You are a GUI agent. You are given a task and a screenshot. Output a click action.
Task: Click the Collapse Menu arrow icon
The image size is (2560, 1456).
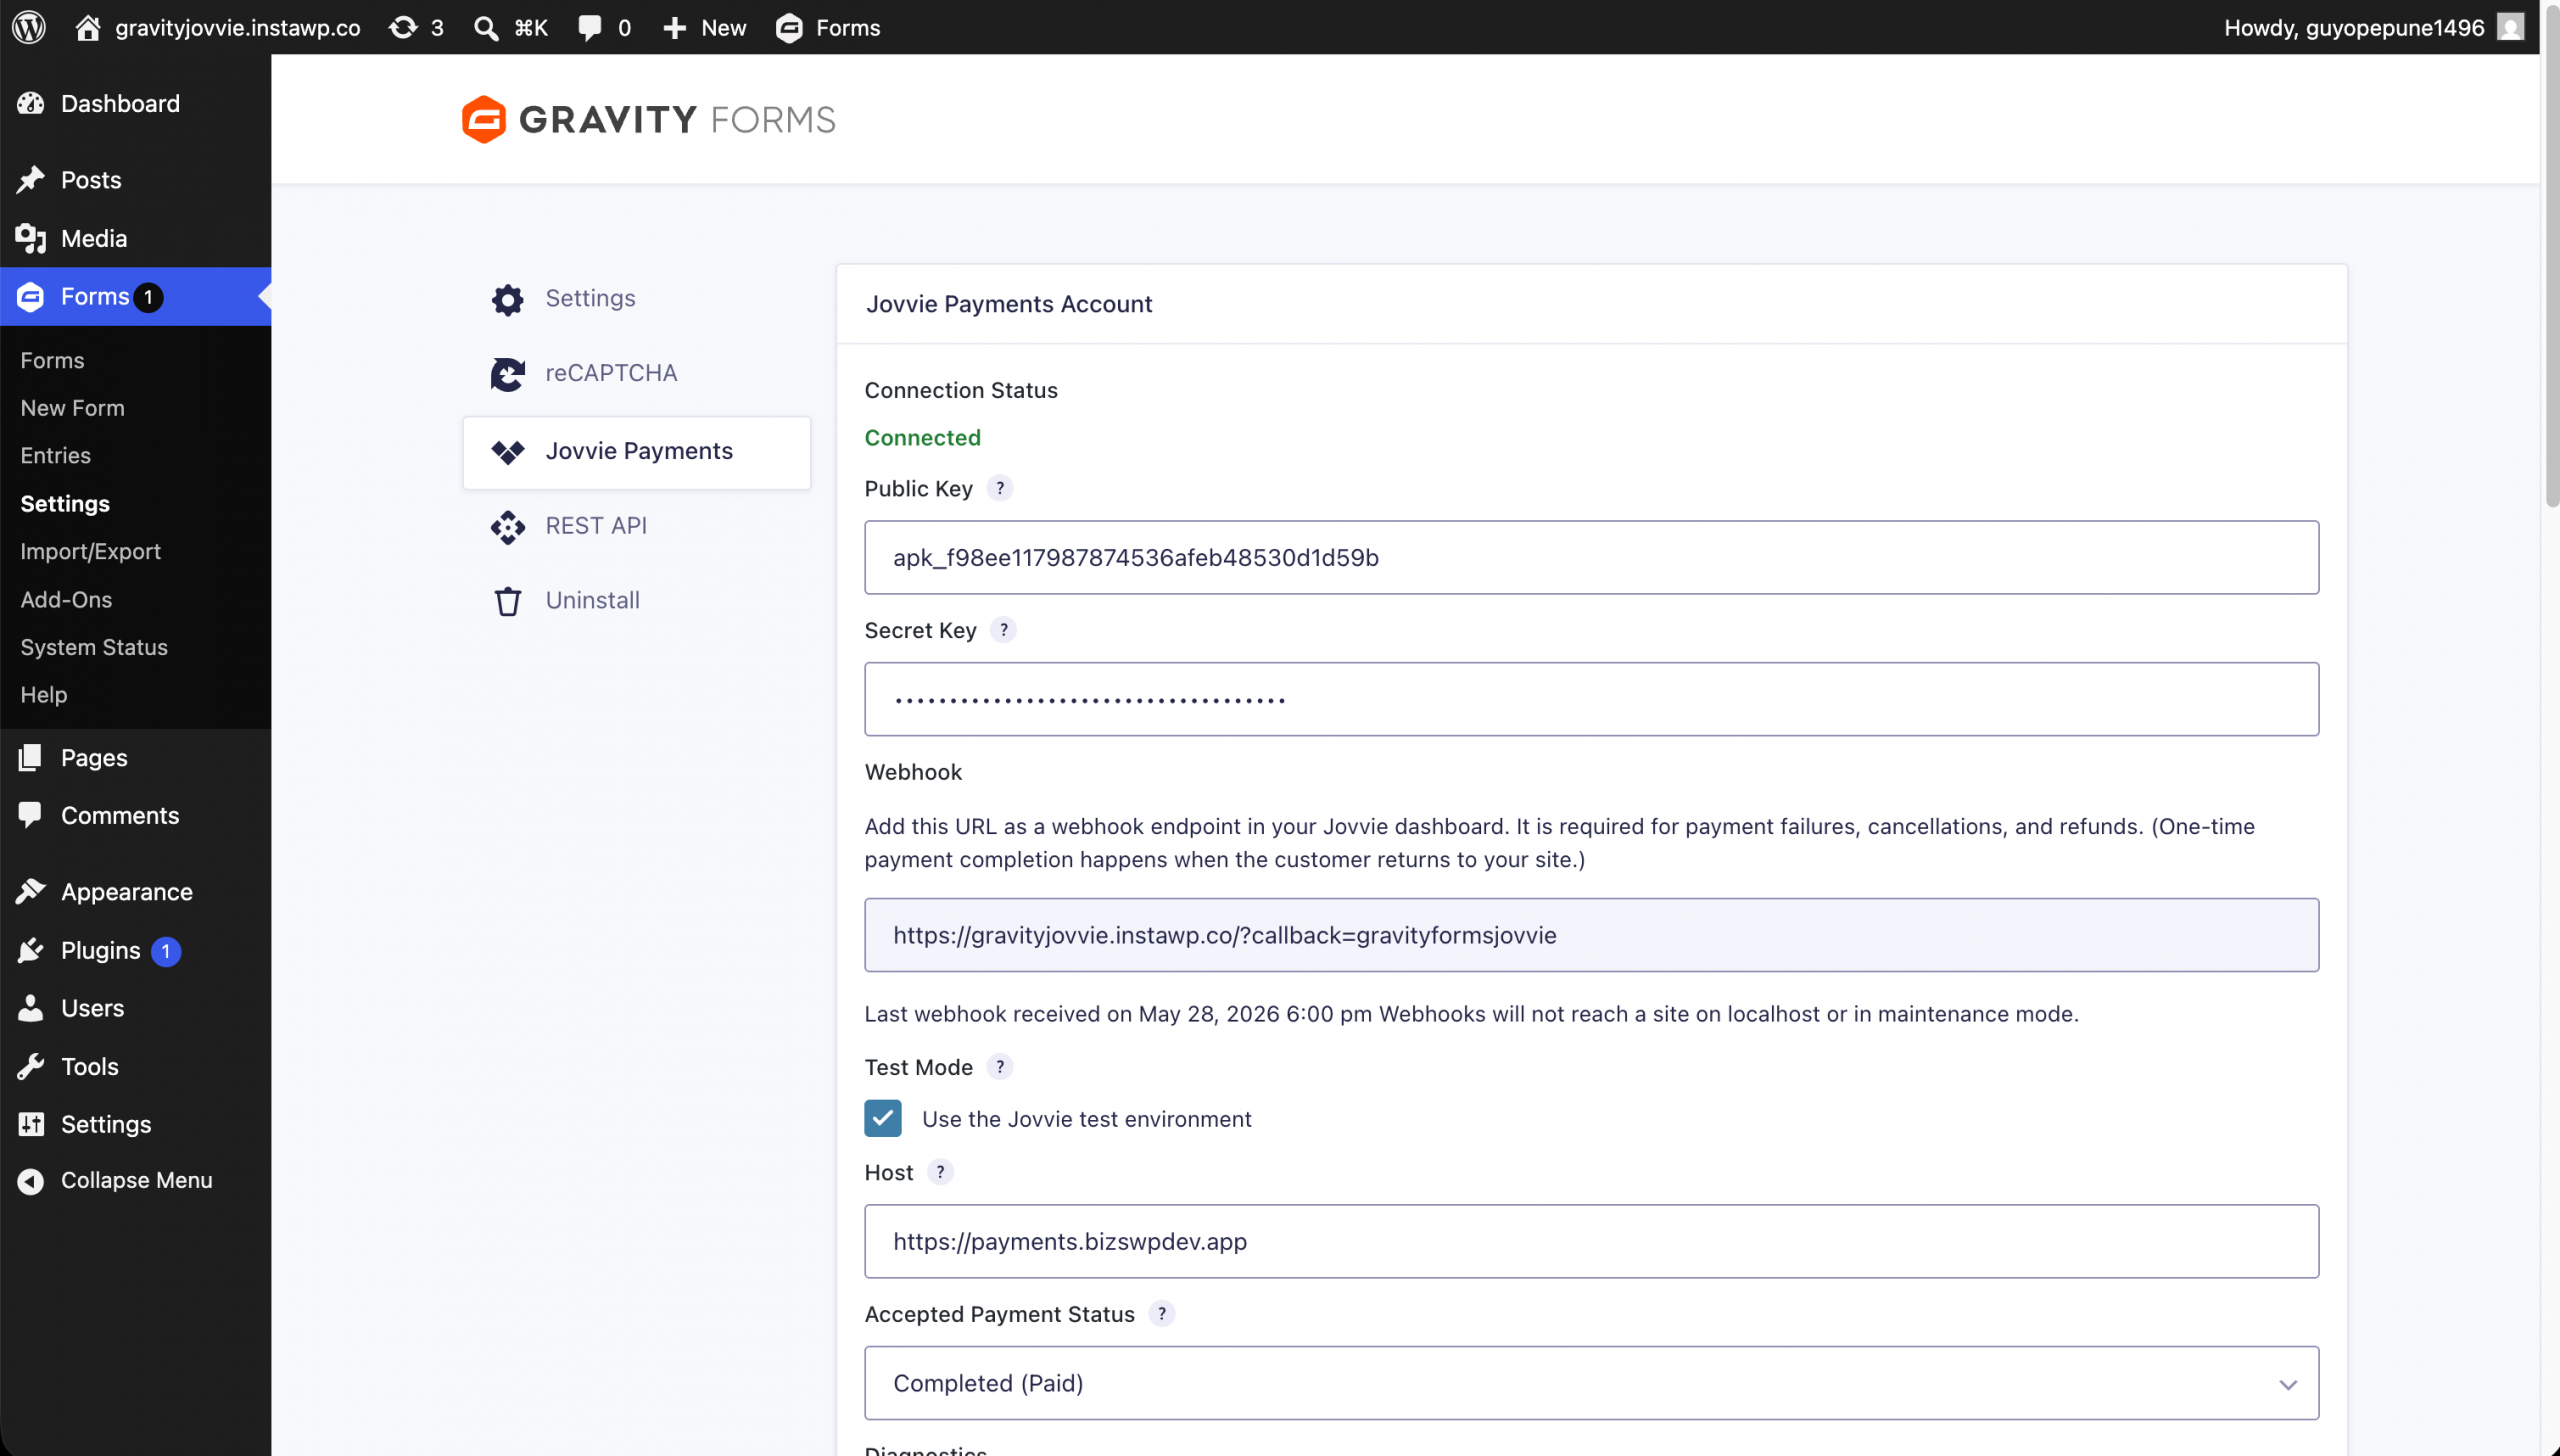pyautogui.click(x=31, y=1181)
